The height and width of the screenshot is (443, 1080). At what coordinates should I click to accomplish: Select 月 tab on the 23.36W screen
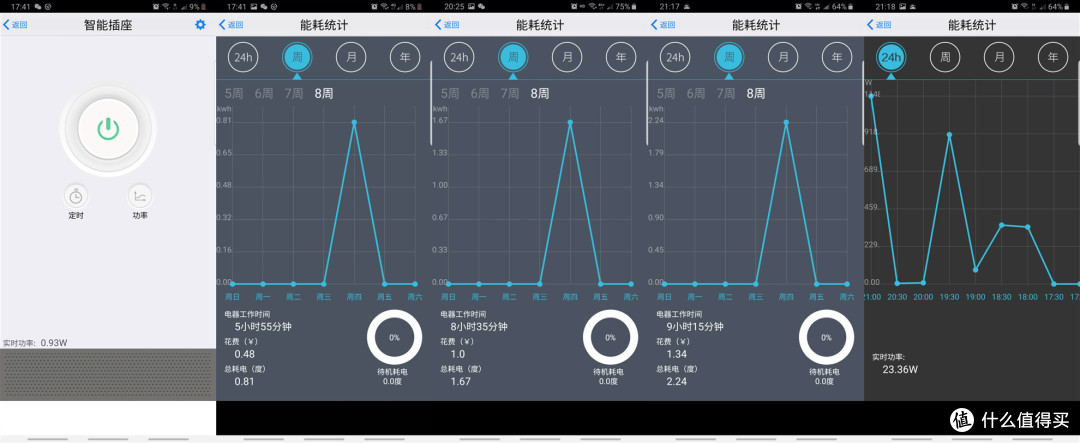999,57
